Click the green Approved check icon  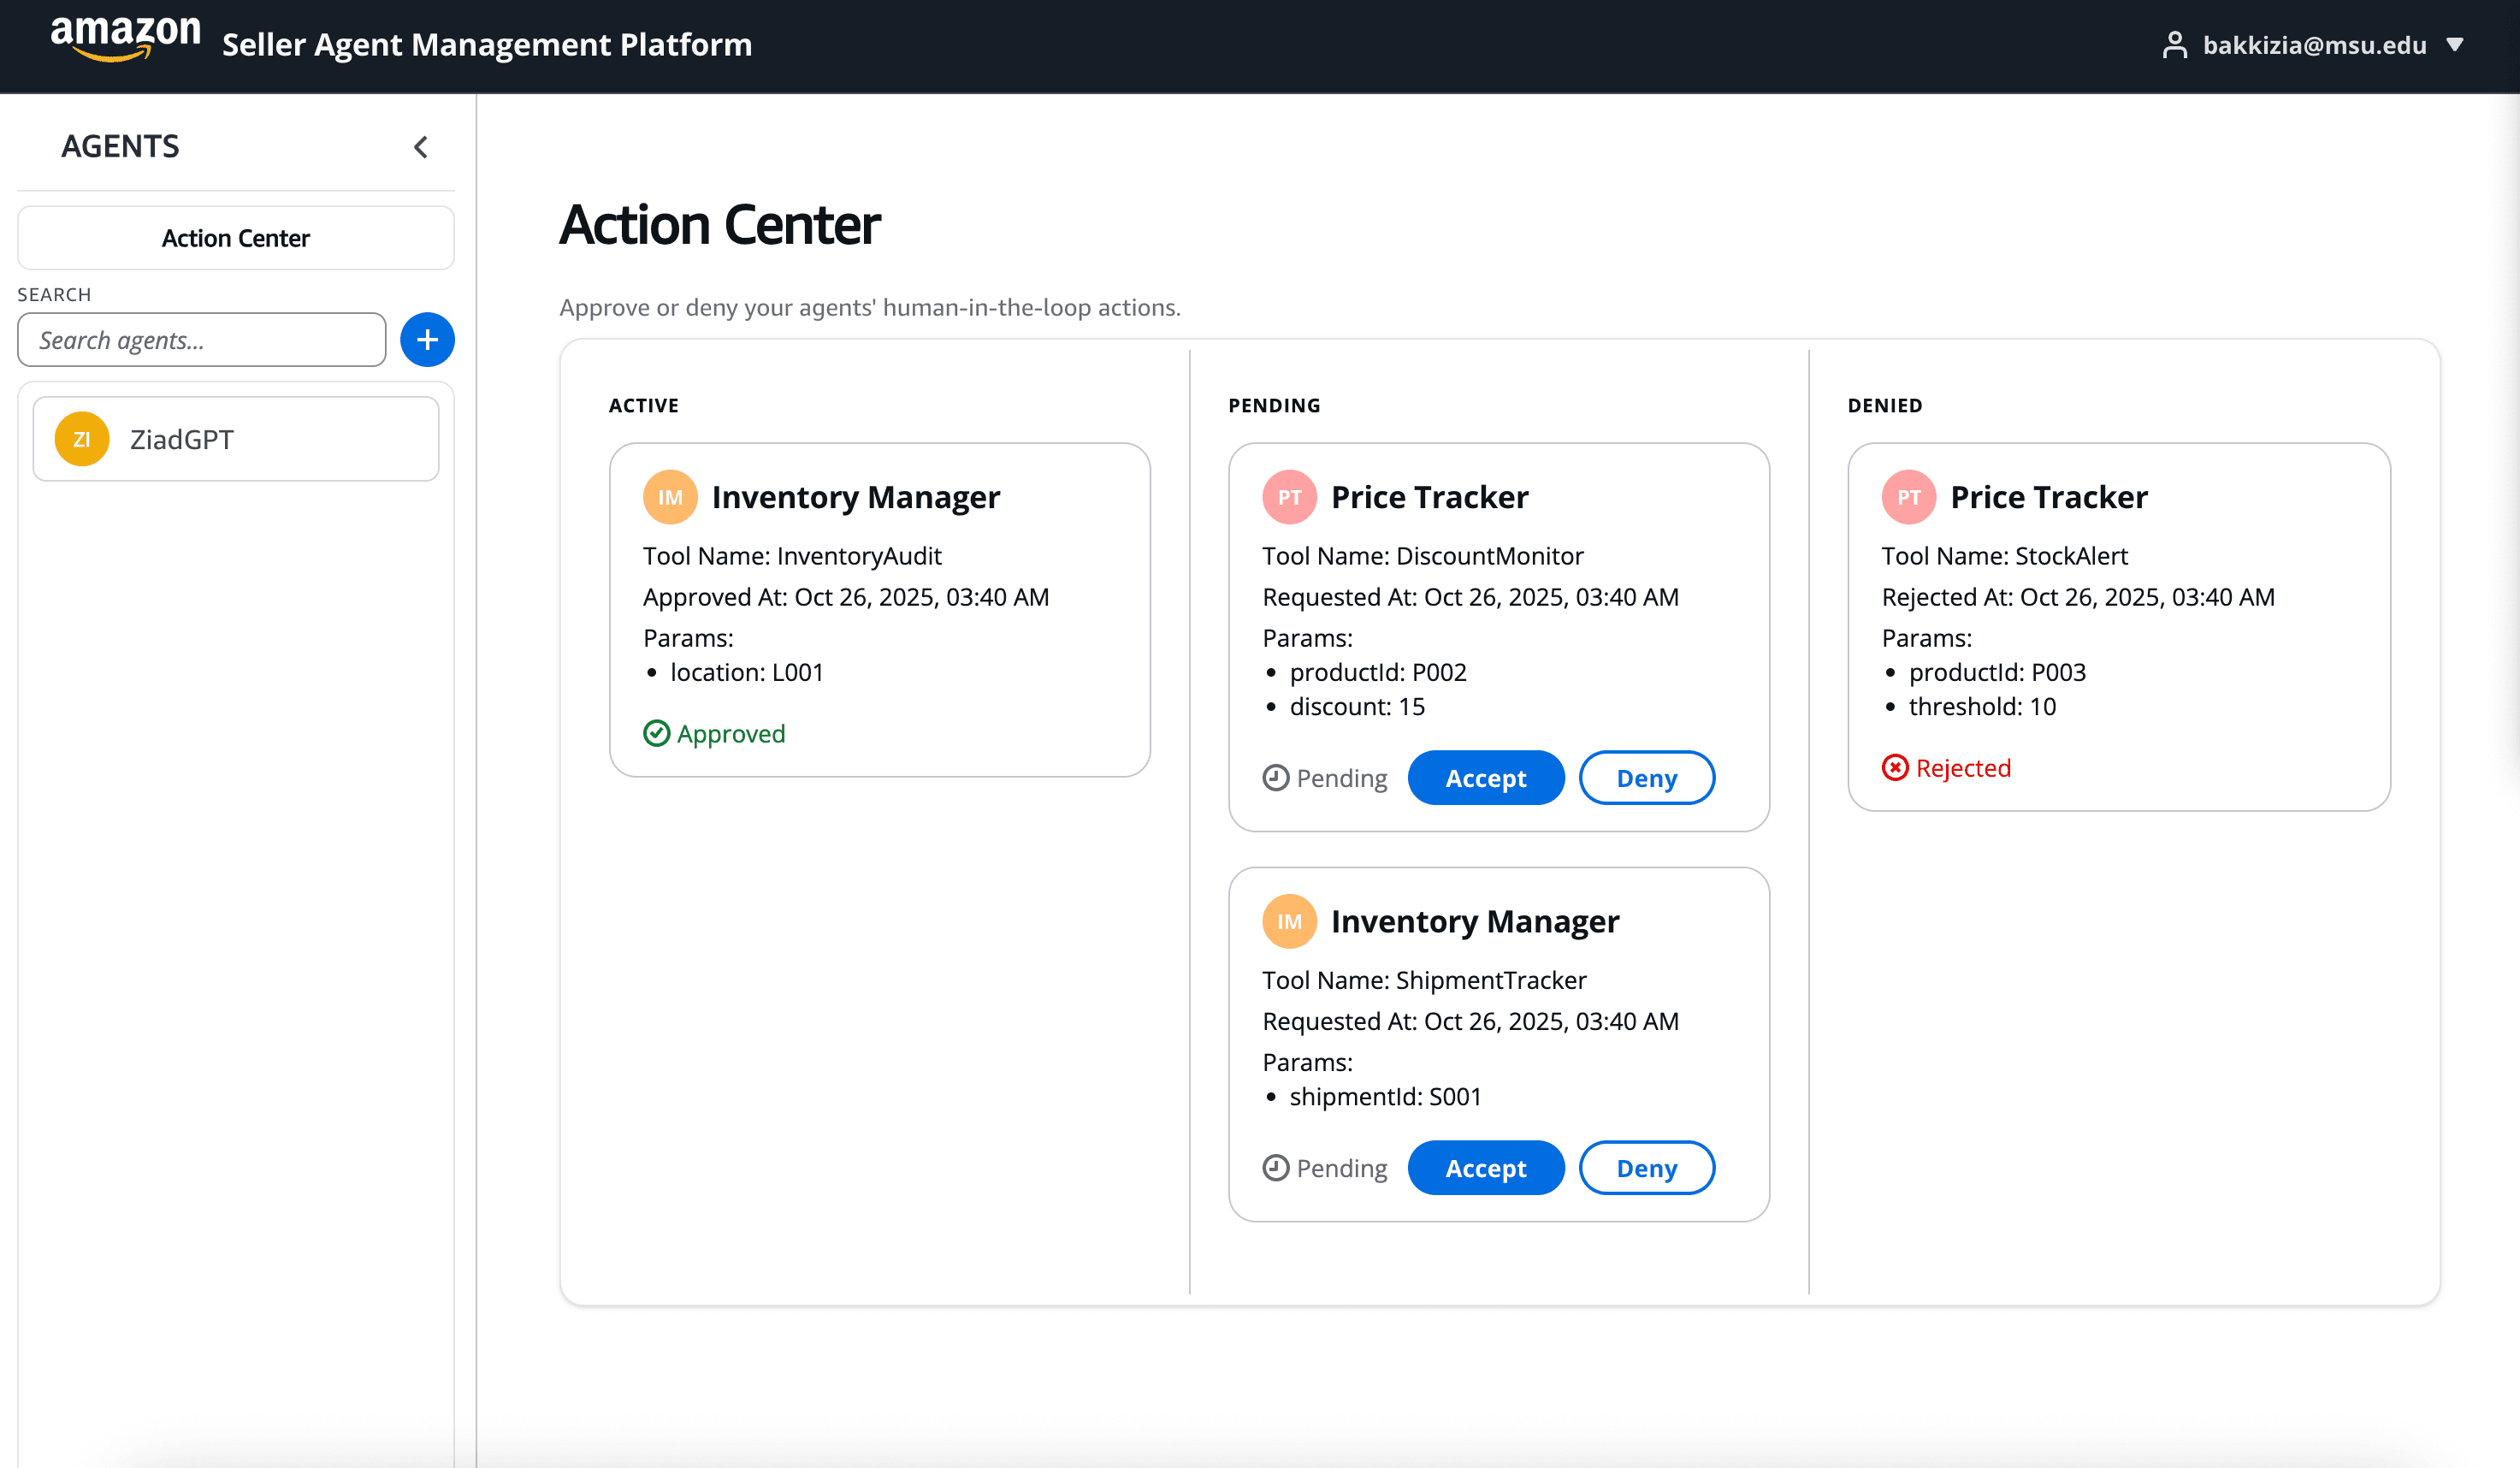click(x=656, y=733)
